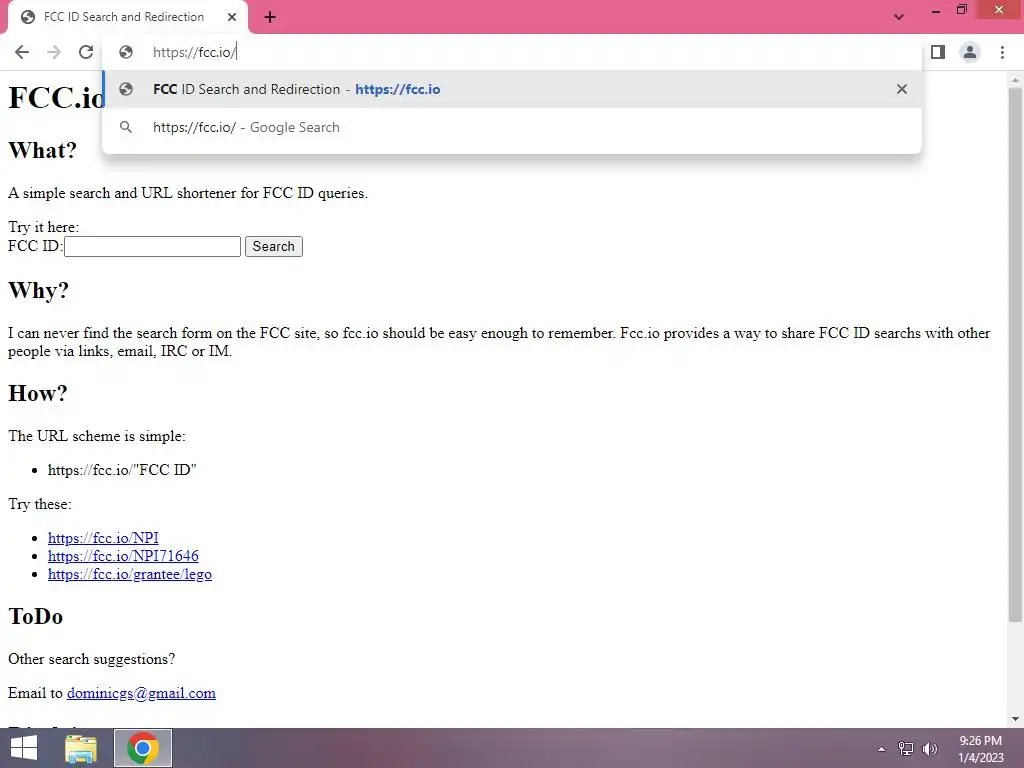The image size is (1024, 768).
Task: Click the FCC ID text input field
Action: pyautogui.click(x=153, y=246)
